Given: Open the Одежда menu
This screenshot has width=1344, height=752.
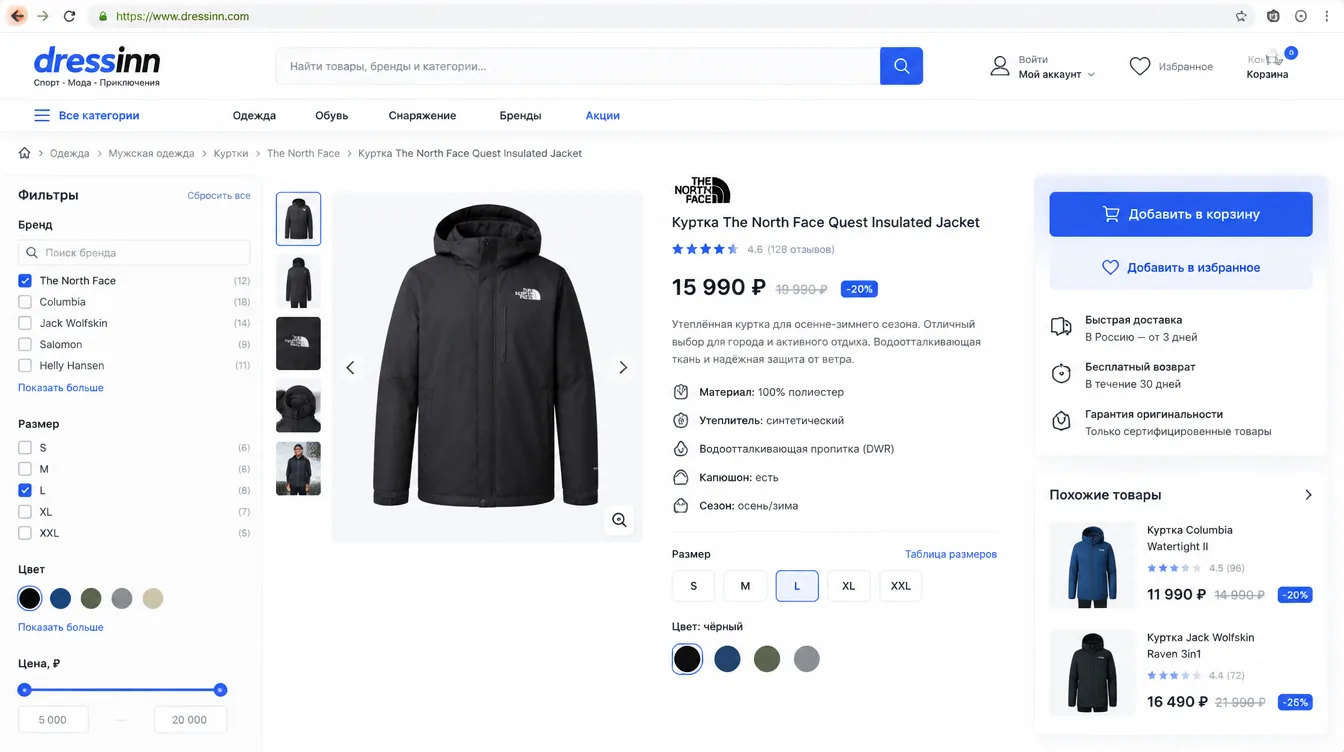Looking at the screenshot, I should coord(254,115).
